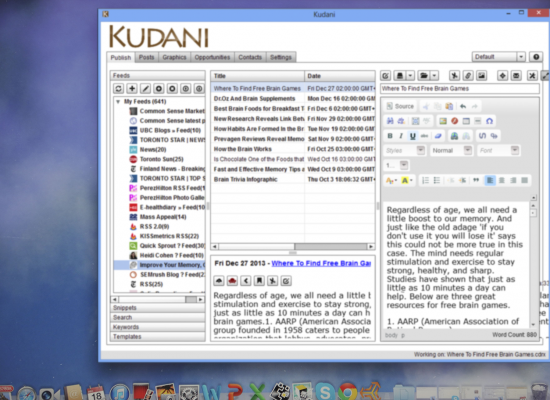Insert a hyperlink with the globe link icon
This screenshot has height=400, width=550.
point(454,136)
